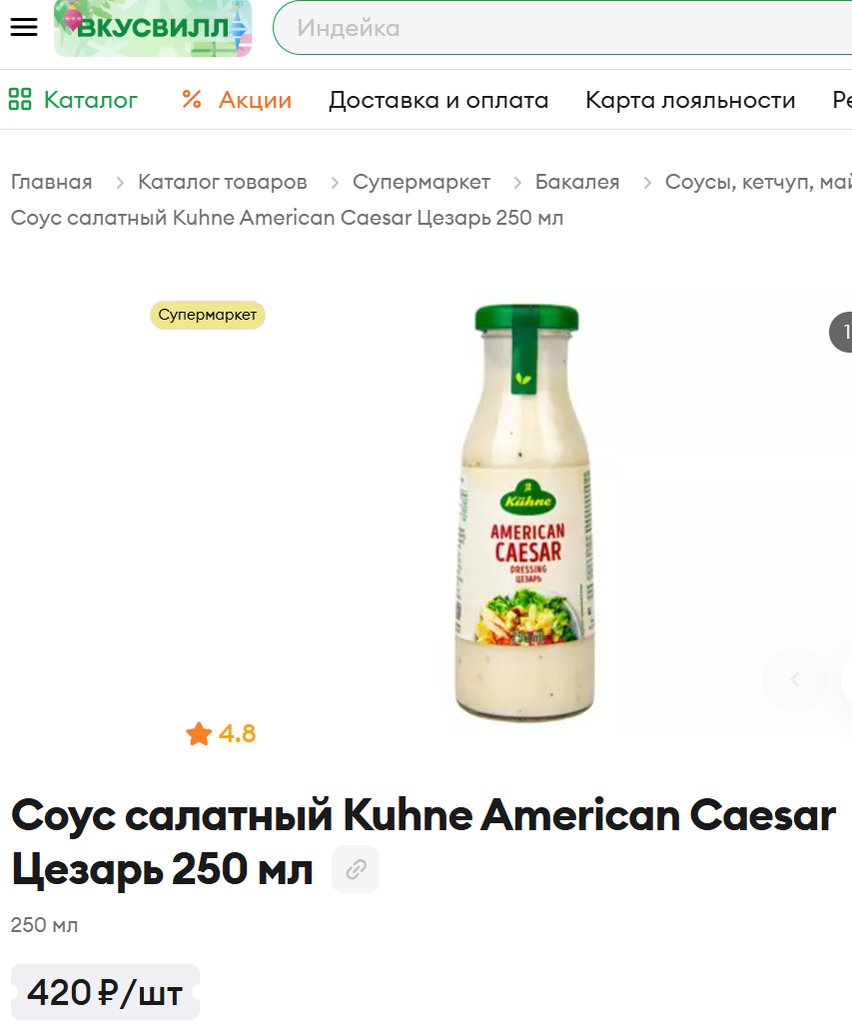Open the Бакалея breadcrumb
This screenshot has width=852, height=1024.
(x=577, y=182)
